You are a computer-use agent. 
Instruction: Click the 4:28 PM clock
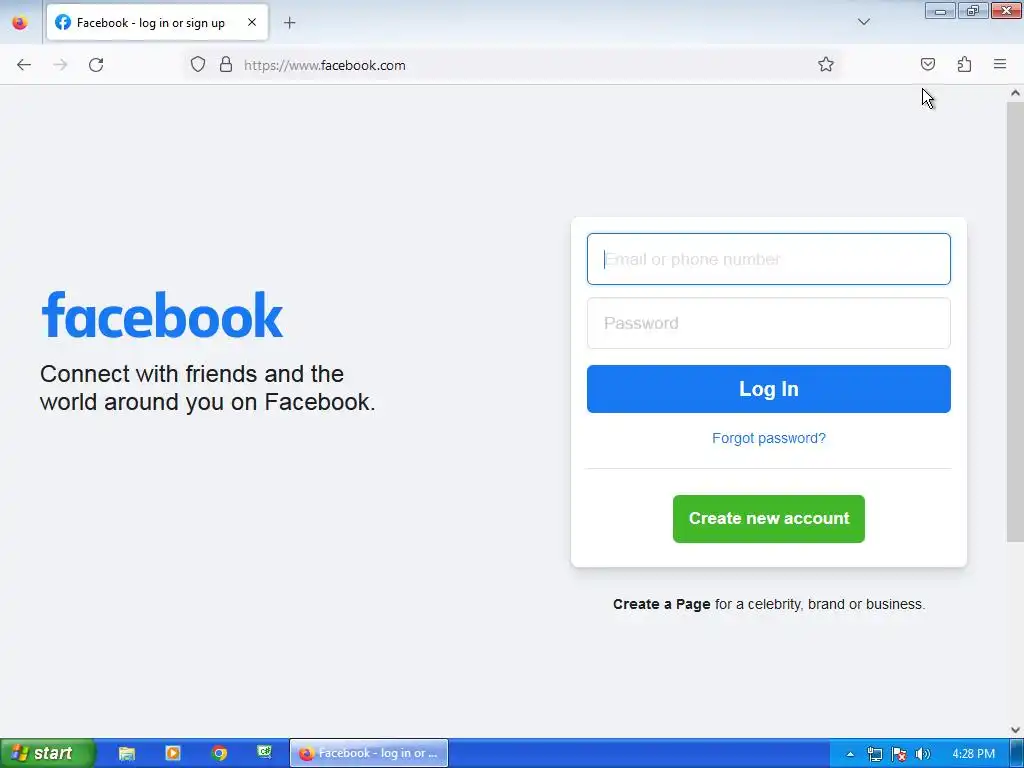973,754
